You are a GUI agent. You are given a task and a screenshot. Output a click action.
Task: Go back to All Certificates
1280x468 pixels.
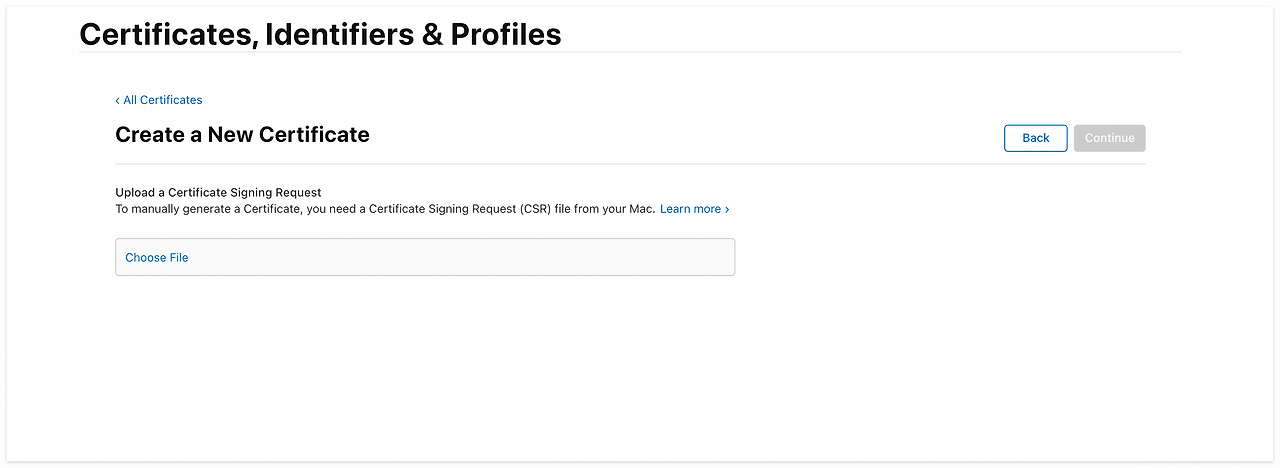(162, 100)
